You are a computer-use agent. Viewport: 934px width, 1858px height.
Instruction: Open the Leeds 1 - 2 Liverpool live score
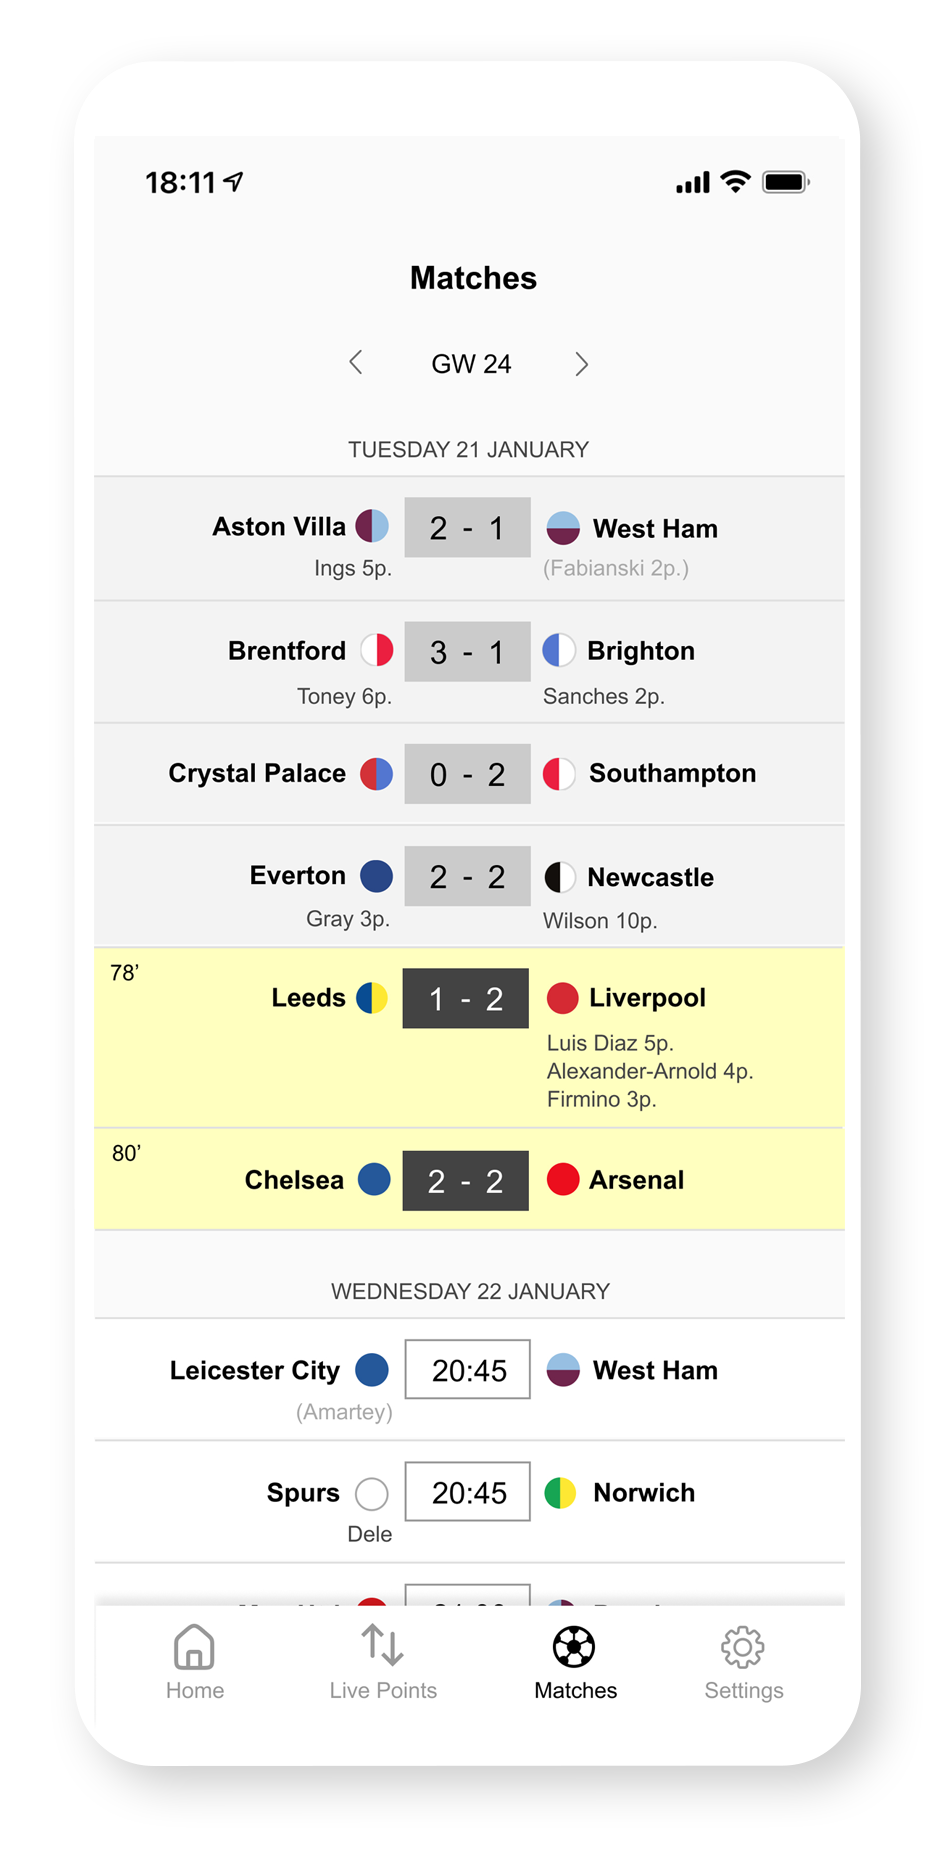(466, 998)
